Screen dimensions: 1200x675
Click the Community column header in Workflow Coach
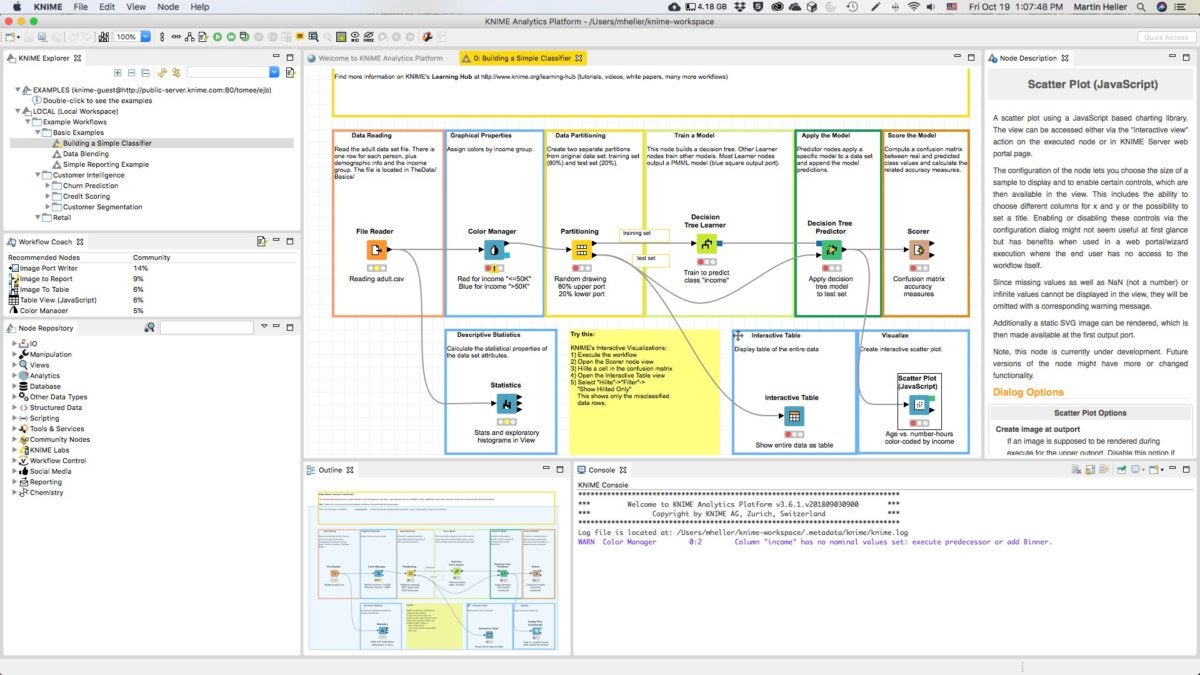click(x=152, y=257)
